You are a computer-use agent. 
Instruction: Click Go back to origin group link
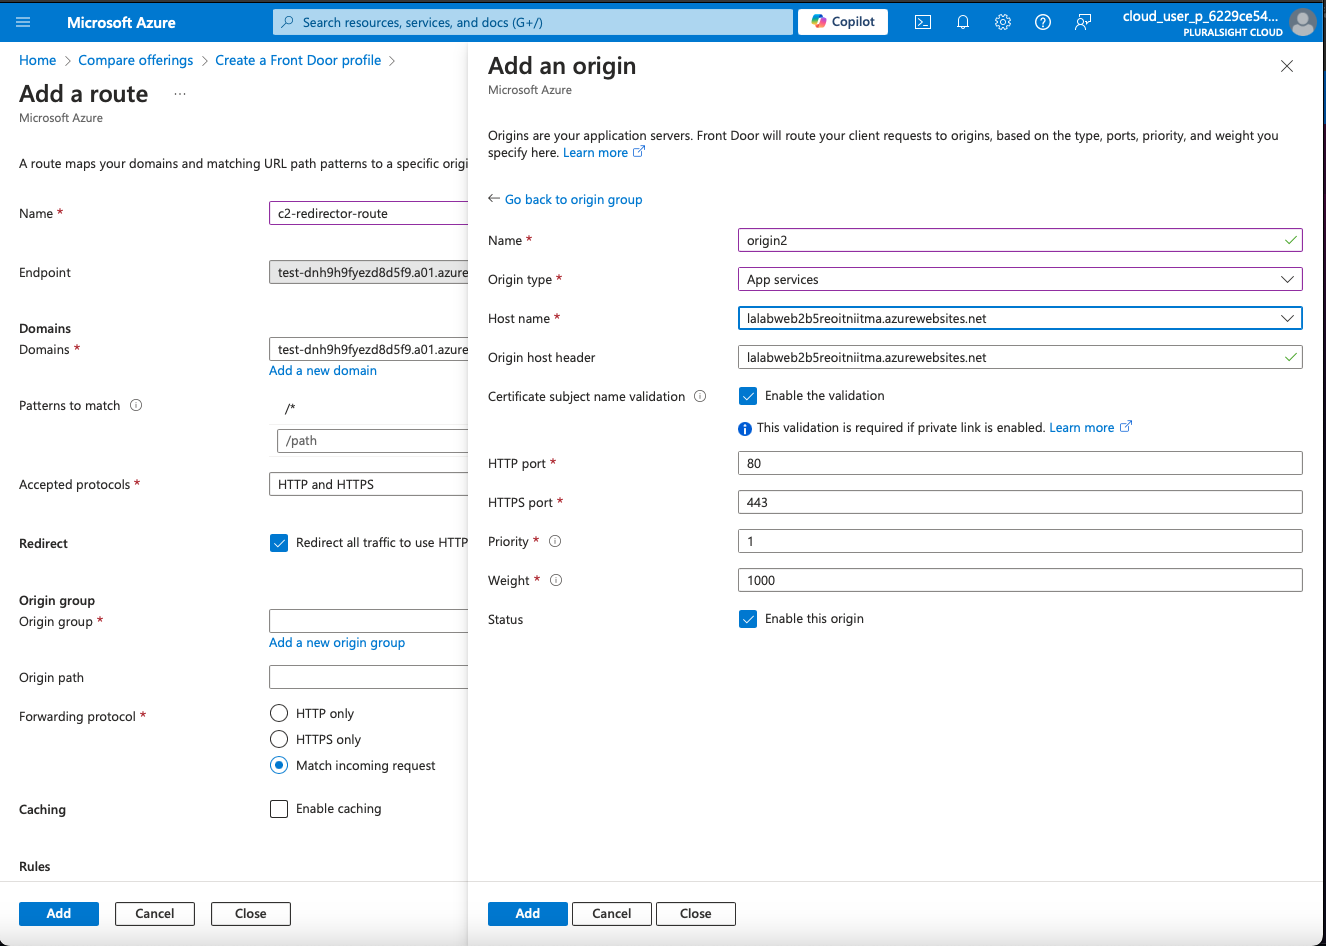574,199
